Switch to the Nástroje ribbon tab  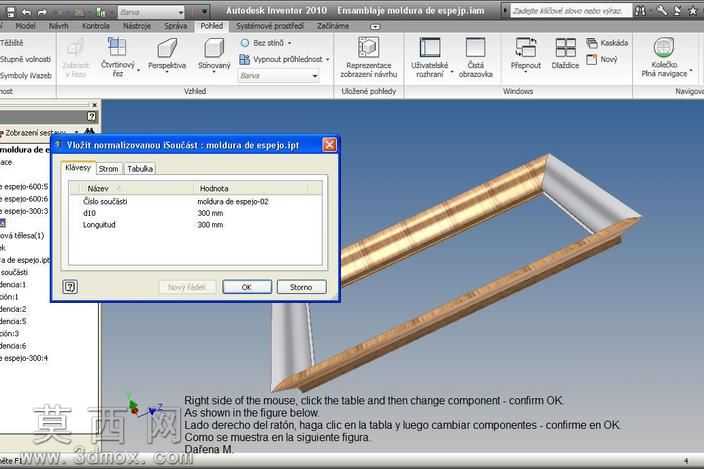(137, 26)
